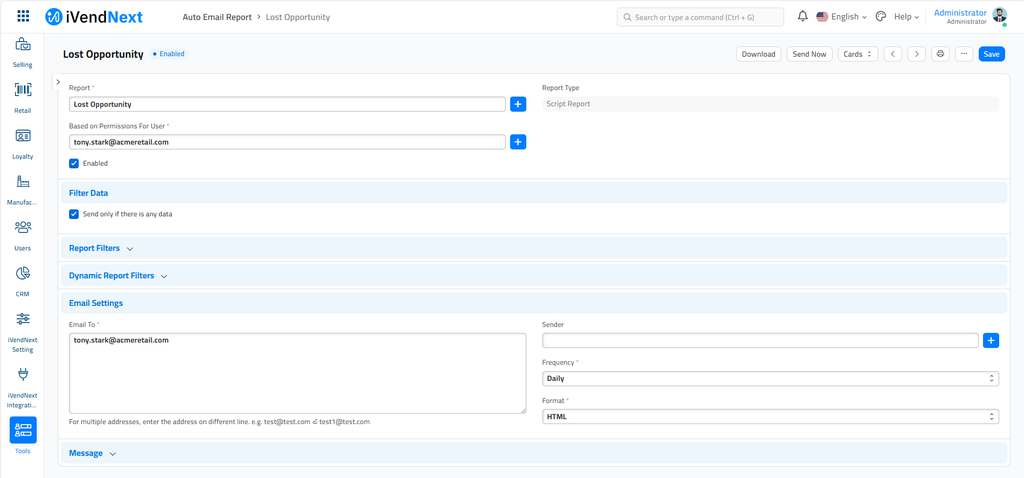Image resolution: width=1024 pixels, height=478 pixels.
Task: Toggle Send only if there is any data
Action: click(x=74, y=214)
